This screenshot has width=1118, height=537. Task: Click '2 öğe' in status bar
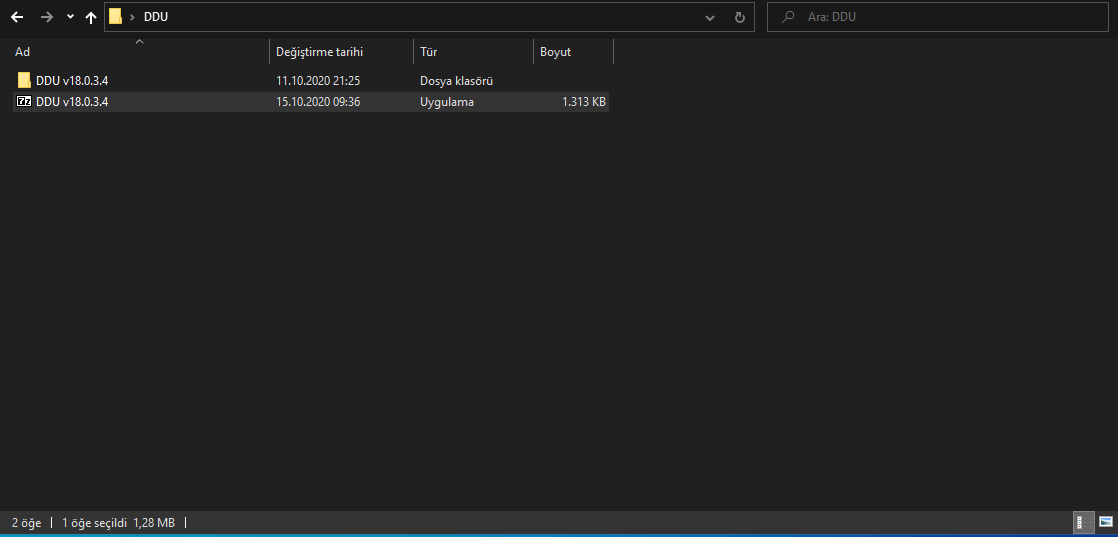(x=27, y=523)
